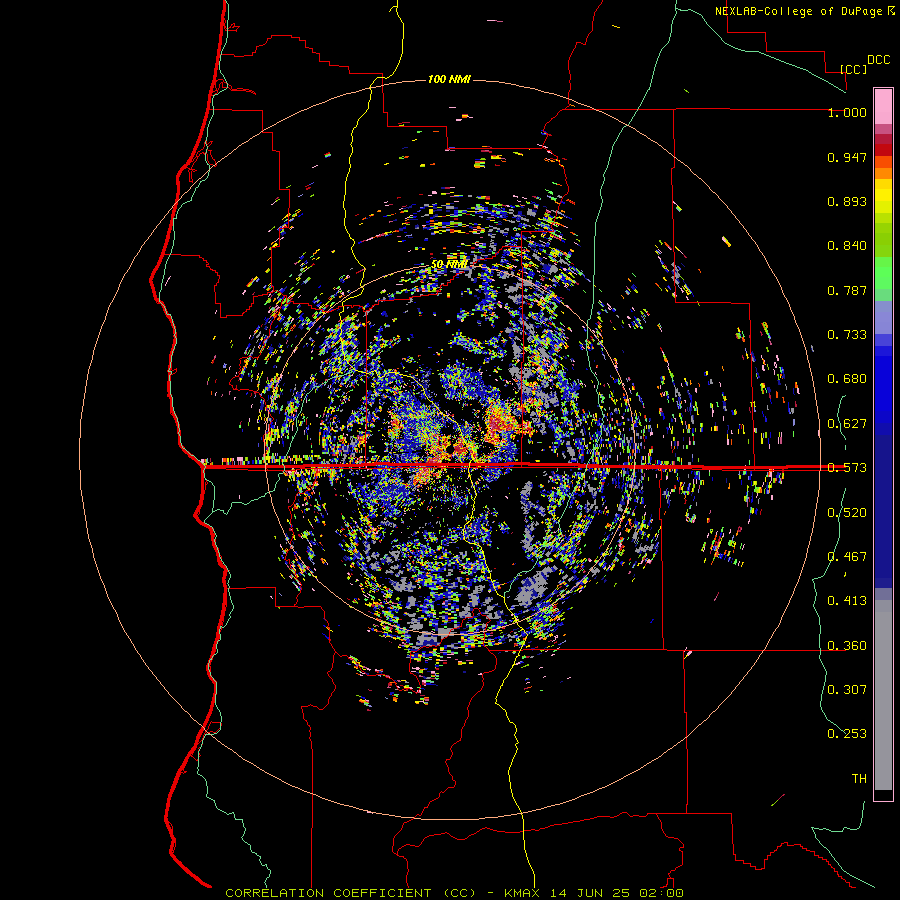The height and width of the screenshot is (900, 900).
Task: Pick the light pink top color bar segment
Action: (x=883, y=106)
